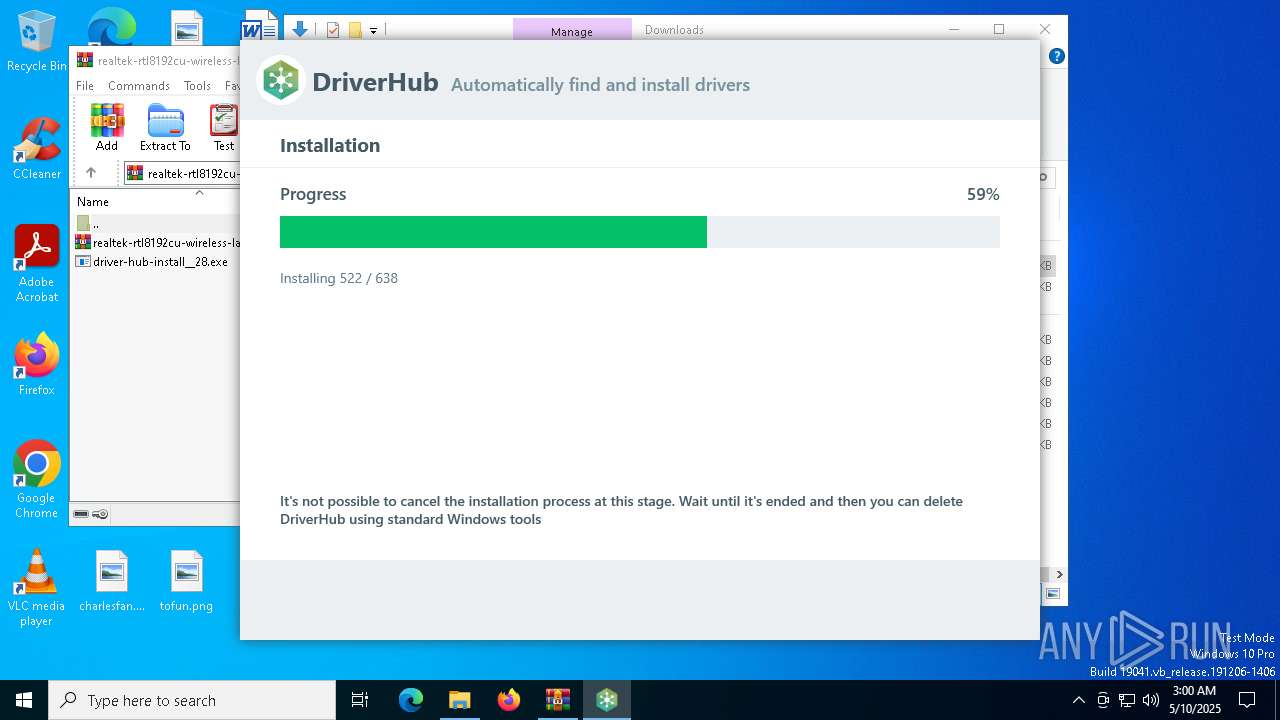The width and height of the screenshot is (1280, 720).
Task: Switch to DriverHub from the taskbar
Action: 607,700
